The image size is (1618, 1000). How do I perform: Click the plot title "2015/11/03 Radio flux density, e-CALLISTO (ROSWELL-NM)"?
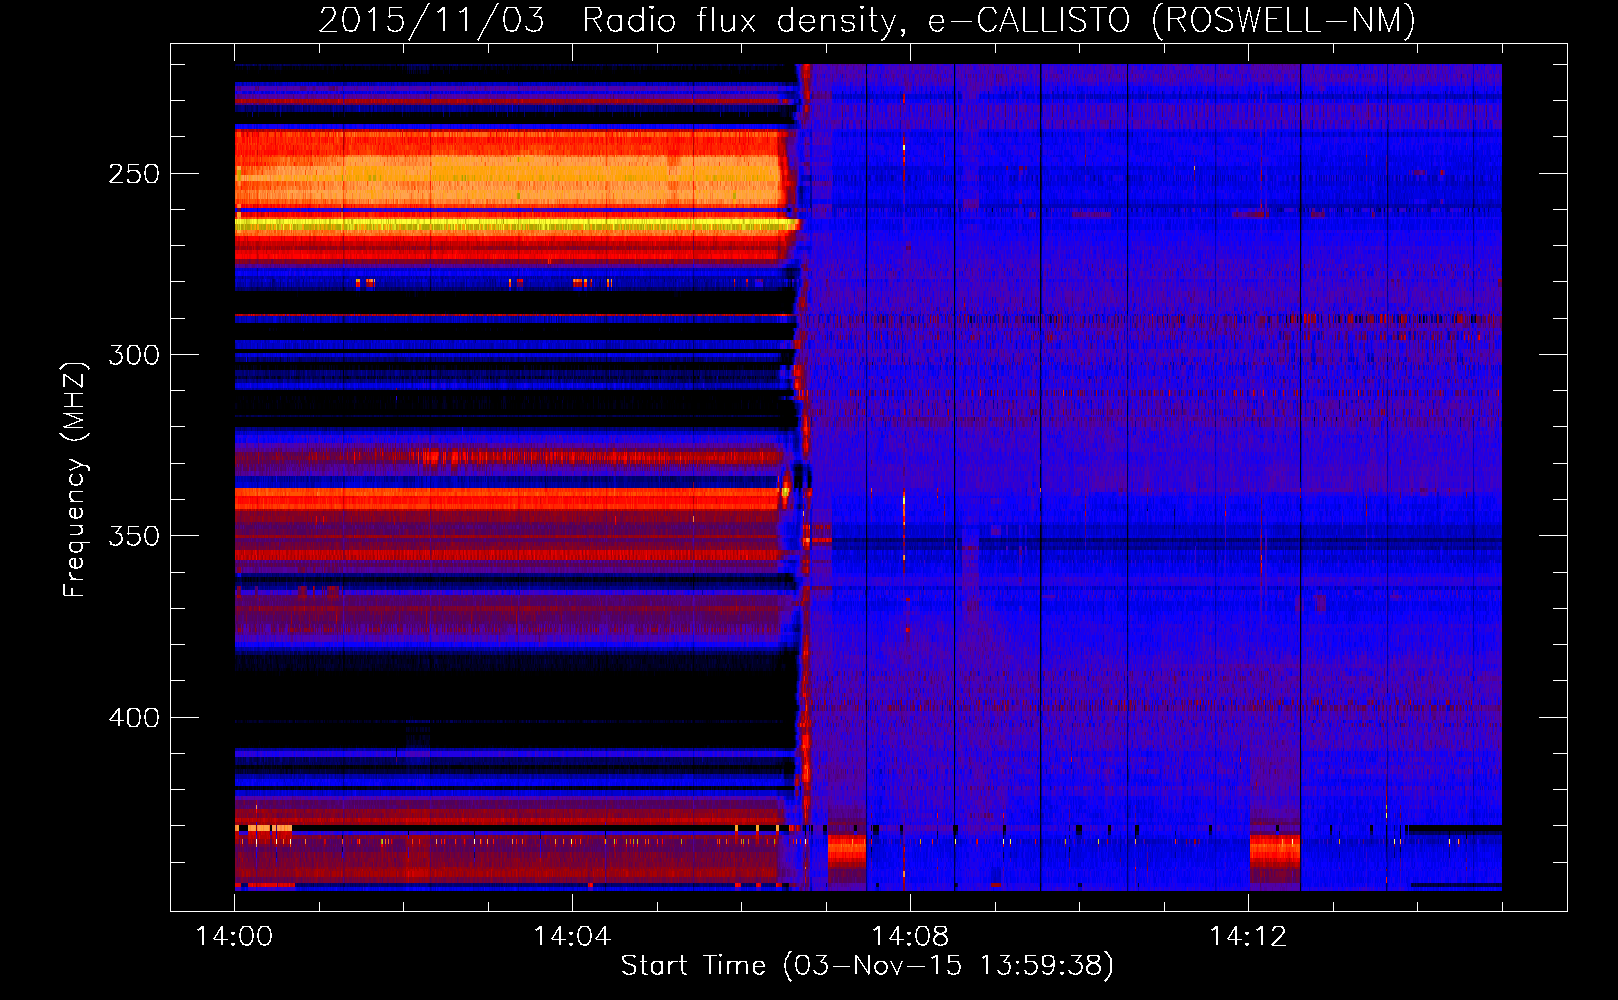[x=867, y=20]
